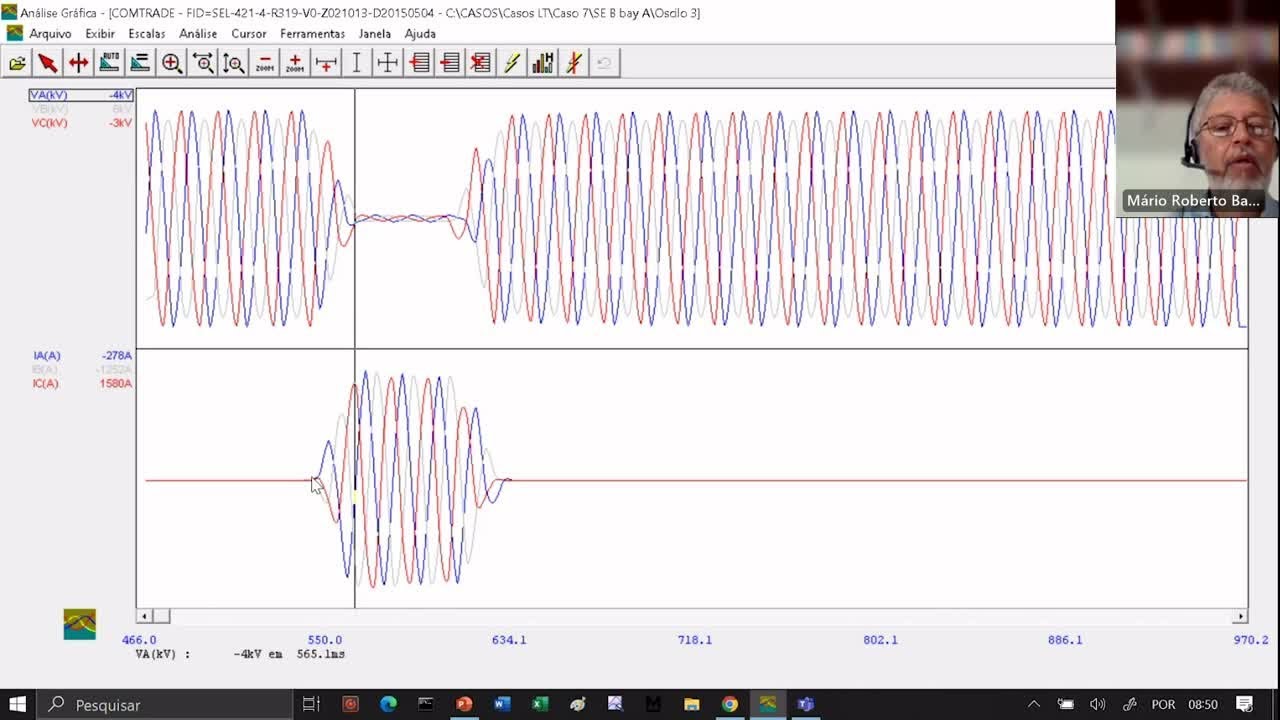
Task: Open the Arquivo menu
Action: (50, 34)
